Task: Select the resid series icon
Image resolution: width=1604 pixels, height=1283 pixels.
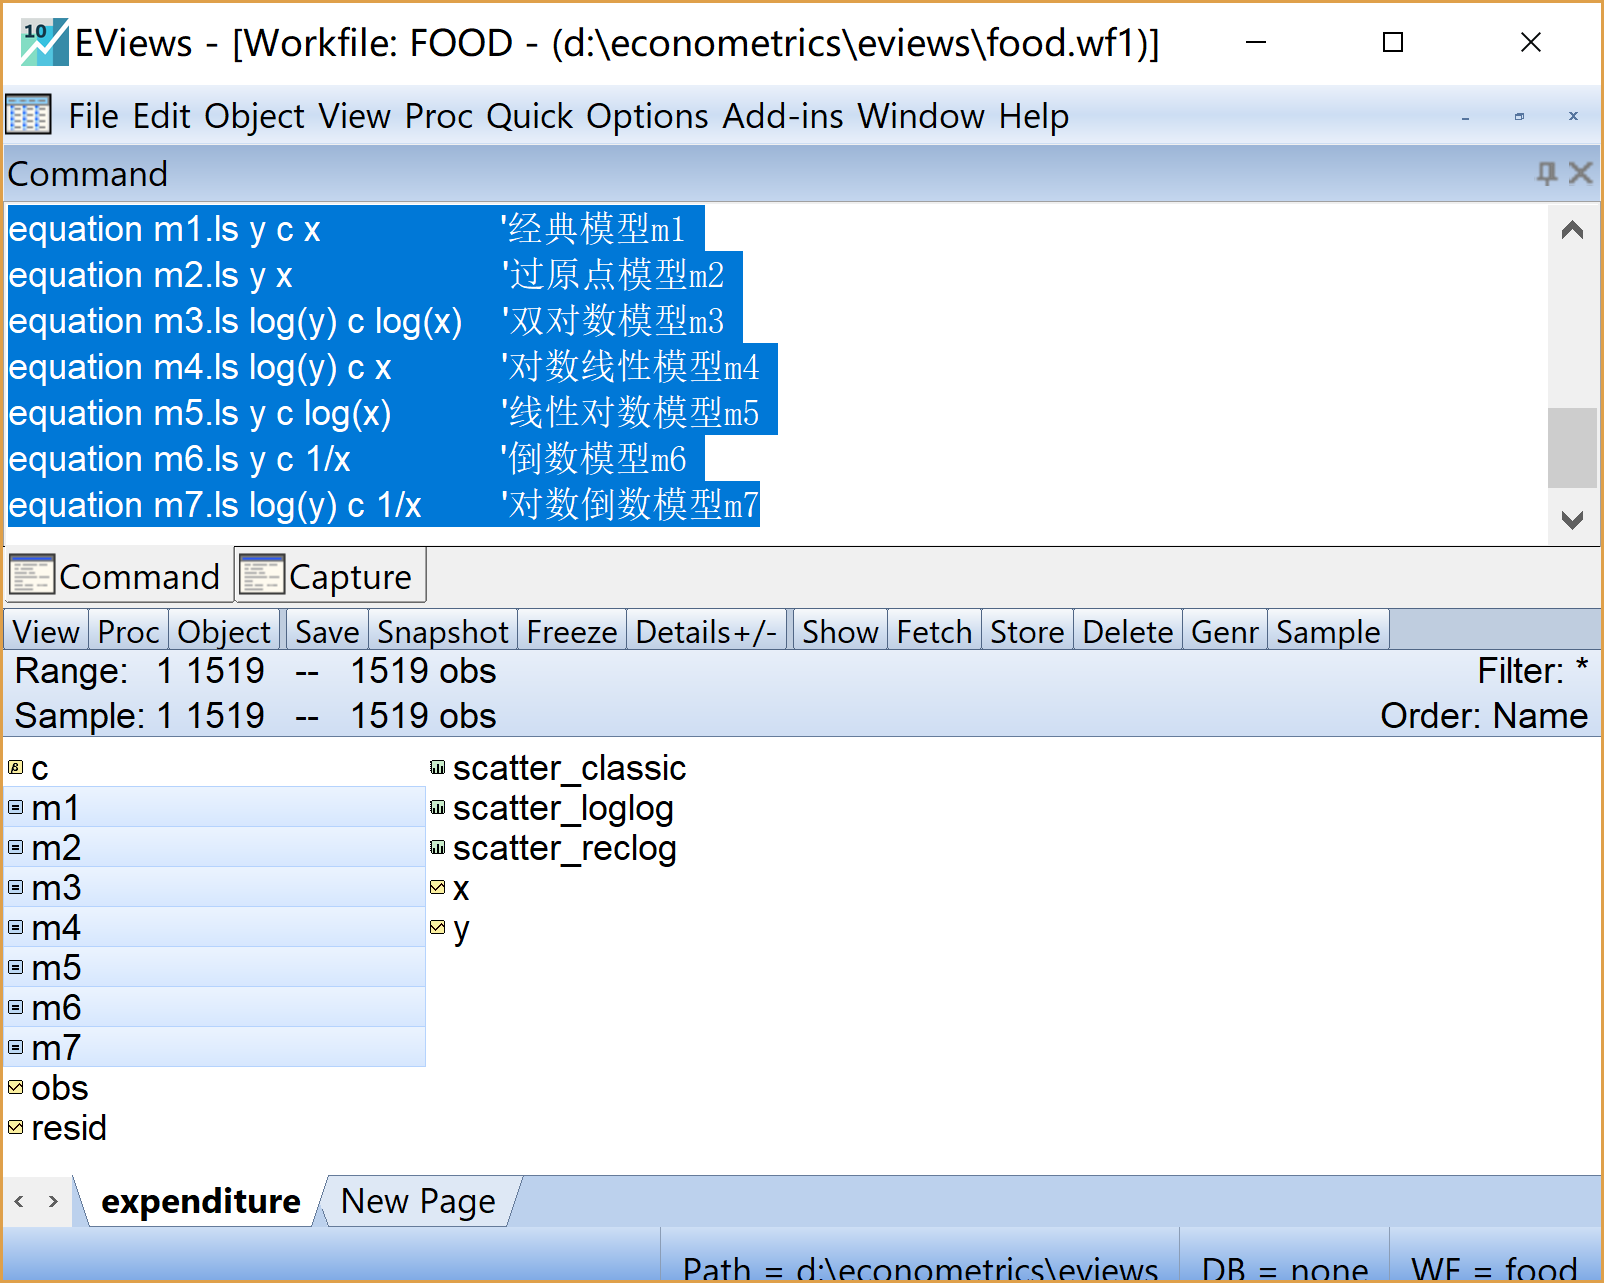Action: [15, 1128]
